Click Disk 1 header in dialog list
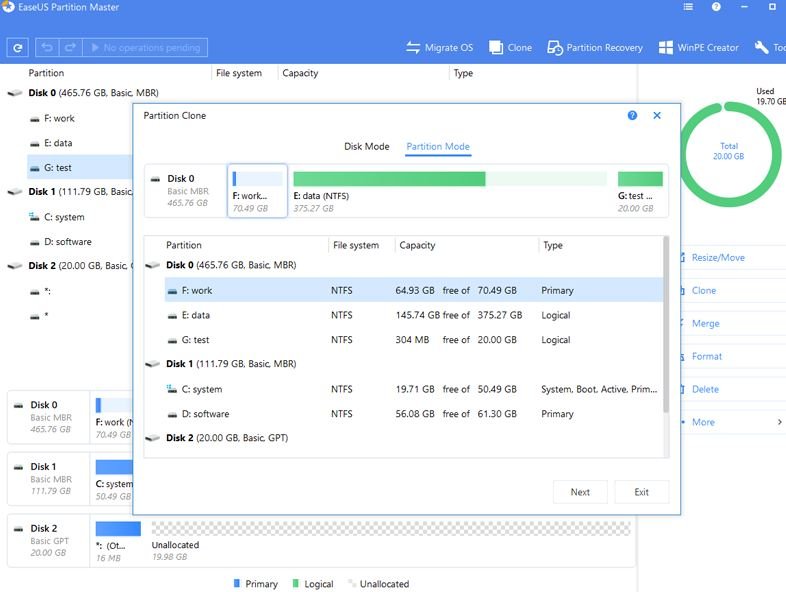This screenshot has height=592, width=786. (231, 363)
